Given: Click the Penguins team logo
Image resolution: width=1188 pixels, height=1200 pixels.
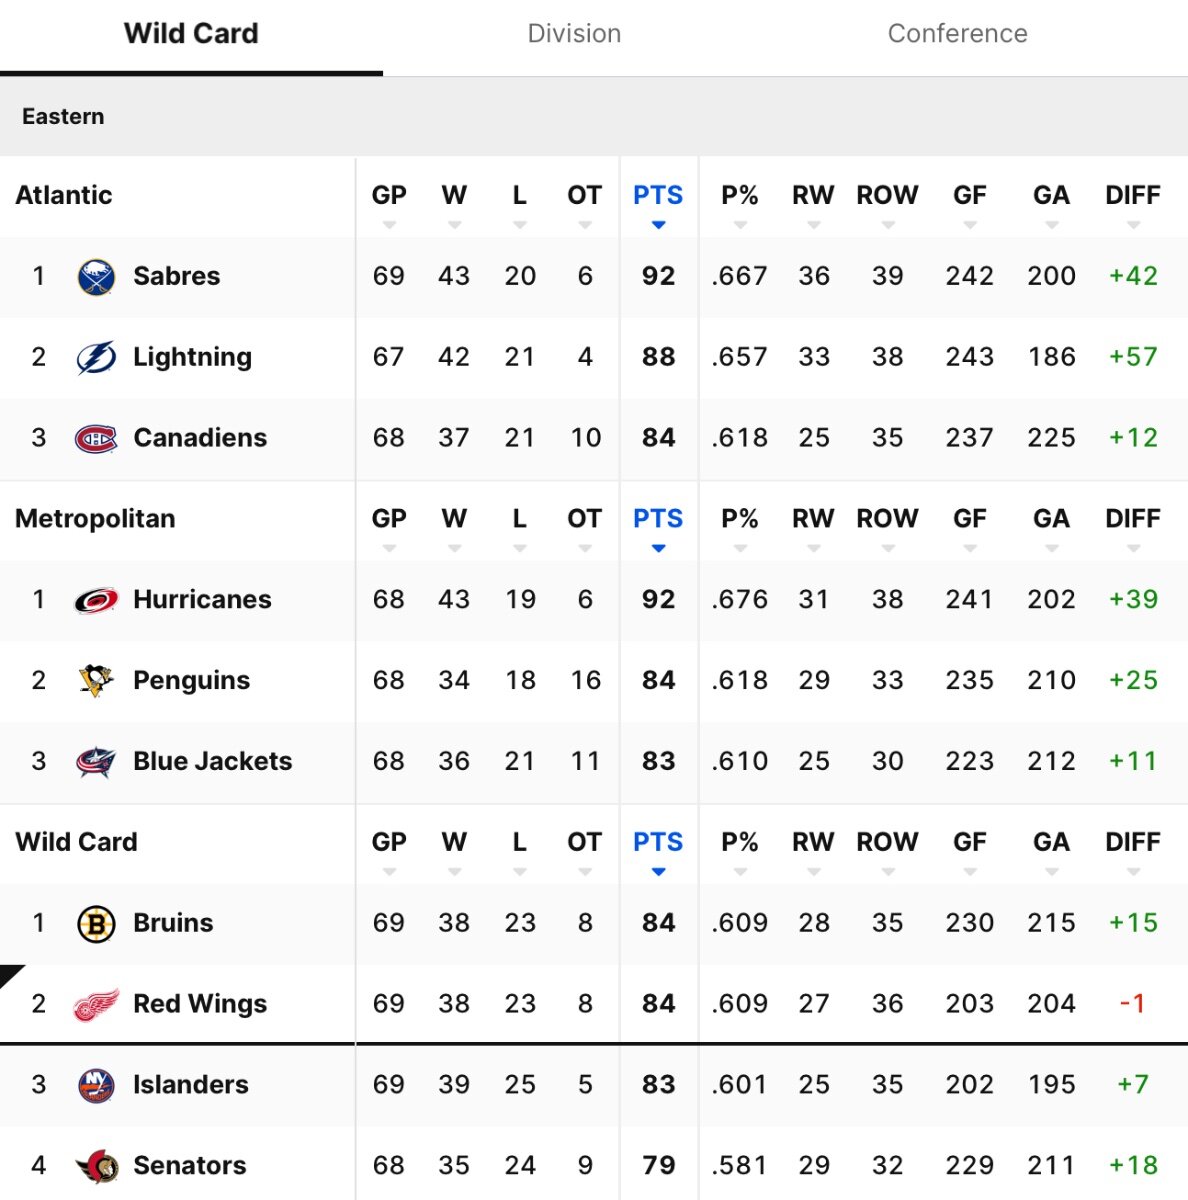Looking at the screenshot, I should pyautogui.click(x=96, y=681).
